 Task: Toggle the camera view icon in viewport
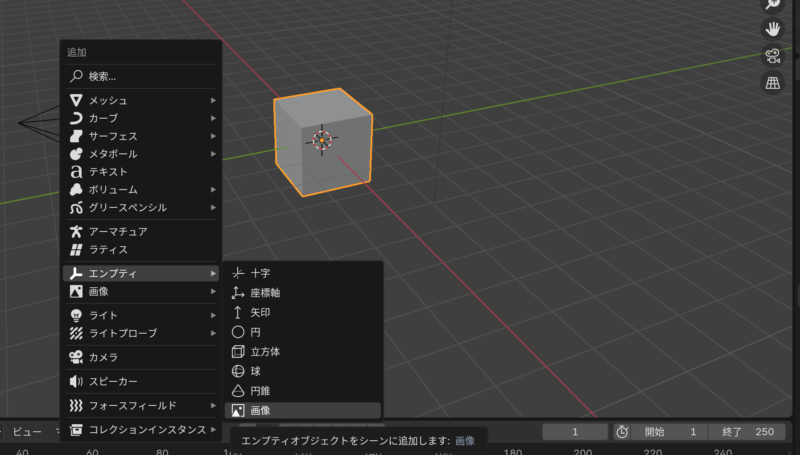pos(772,56)
